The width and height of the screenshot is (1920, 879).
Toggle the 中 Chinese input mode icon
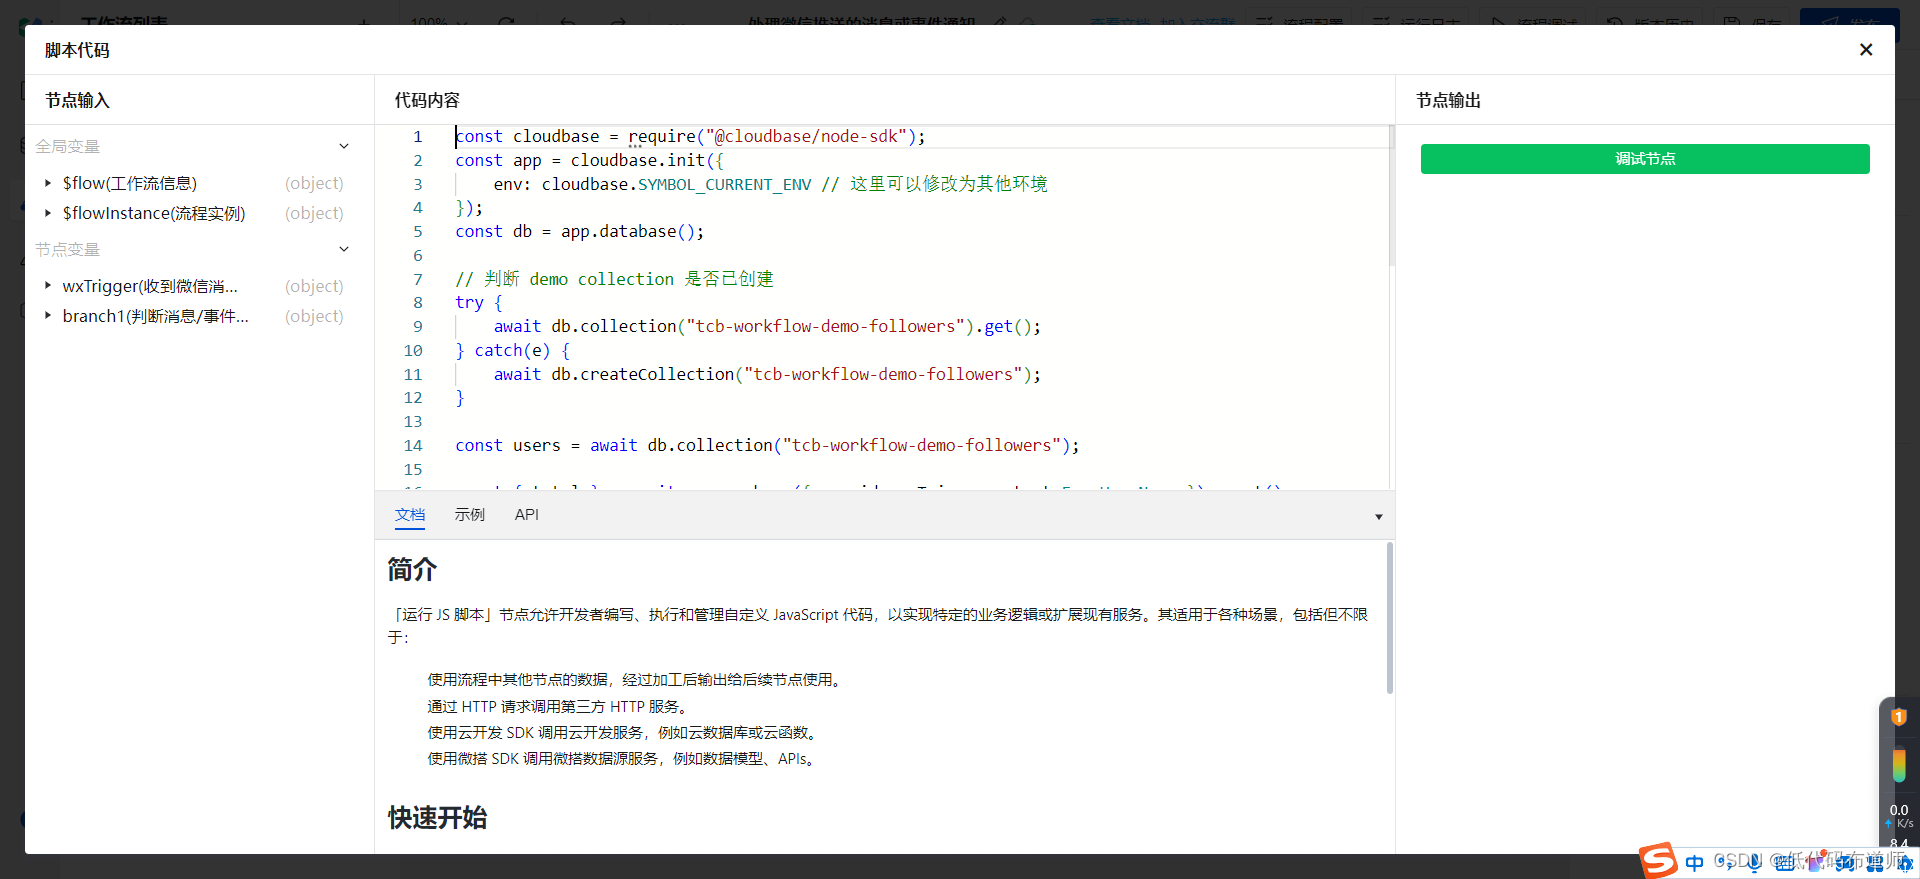[1694, 862]
